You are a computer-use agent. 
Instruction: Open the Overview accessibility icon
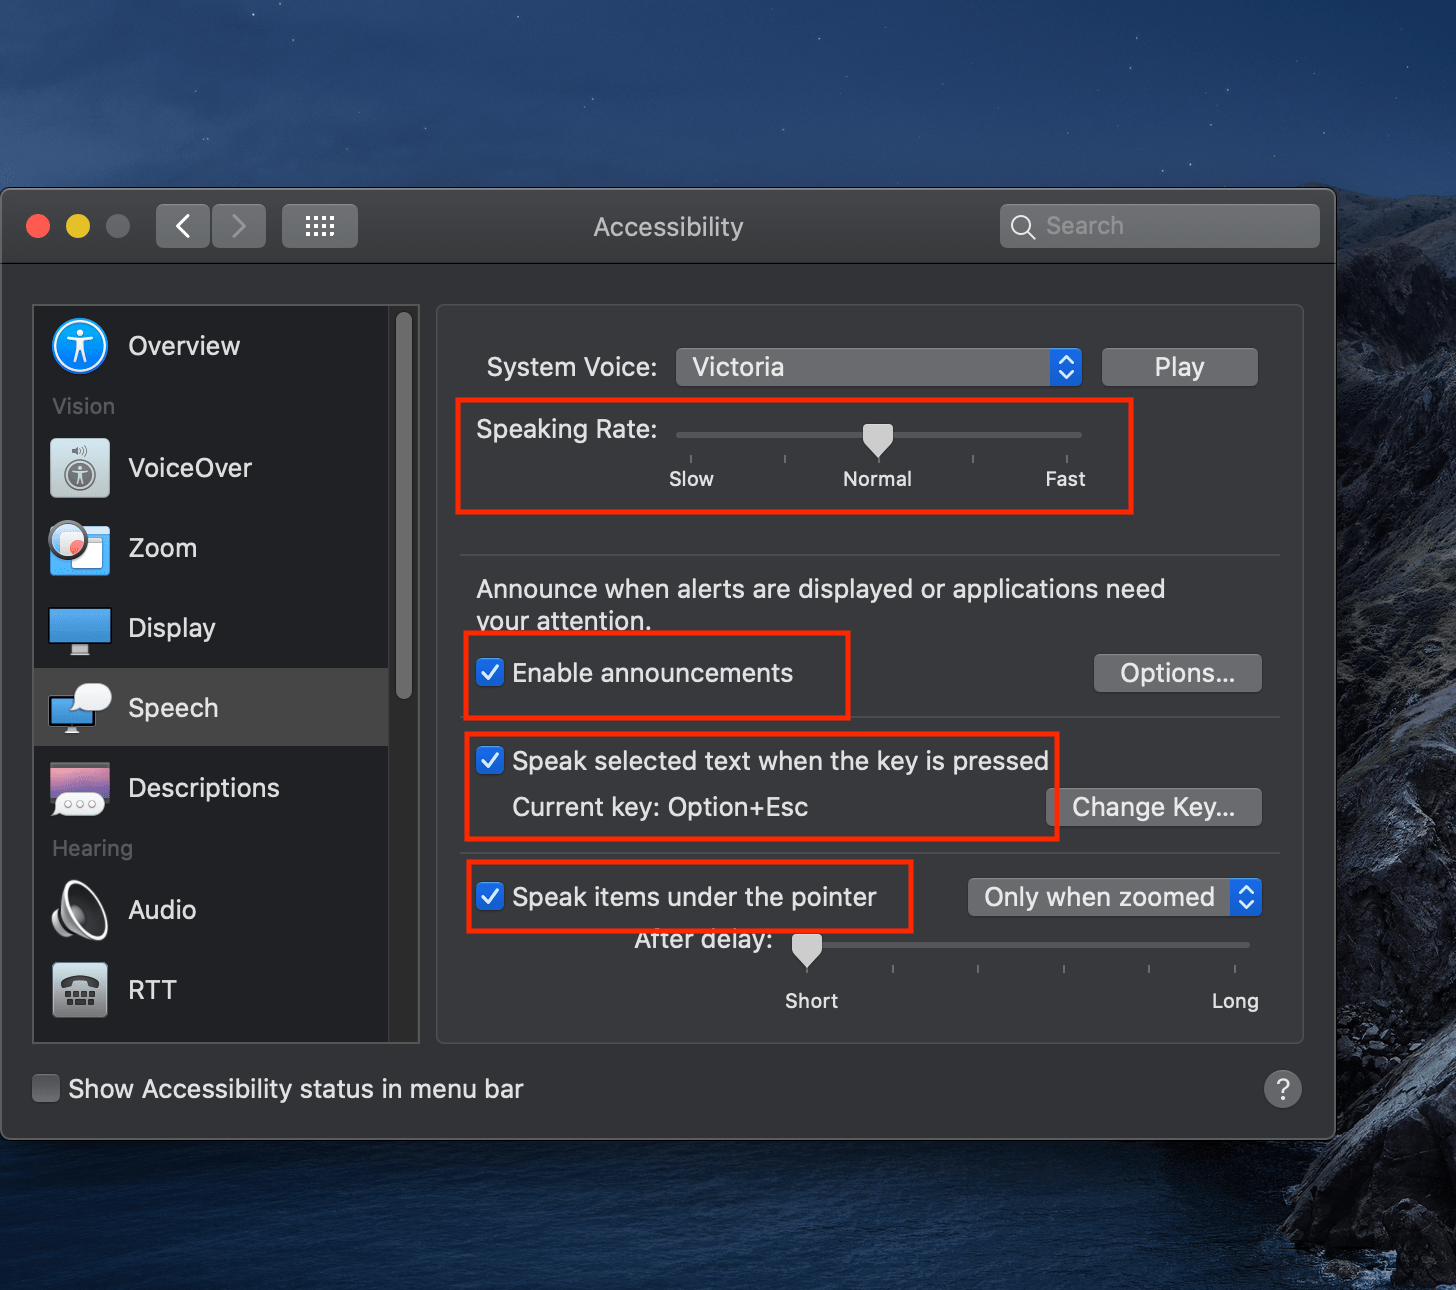click(79, 345)
